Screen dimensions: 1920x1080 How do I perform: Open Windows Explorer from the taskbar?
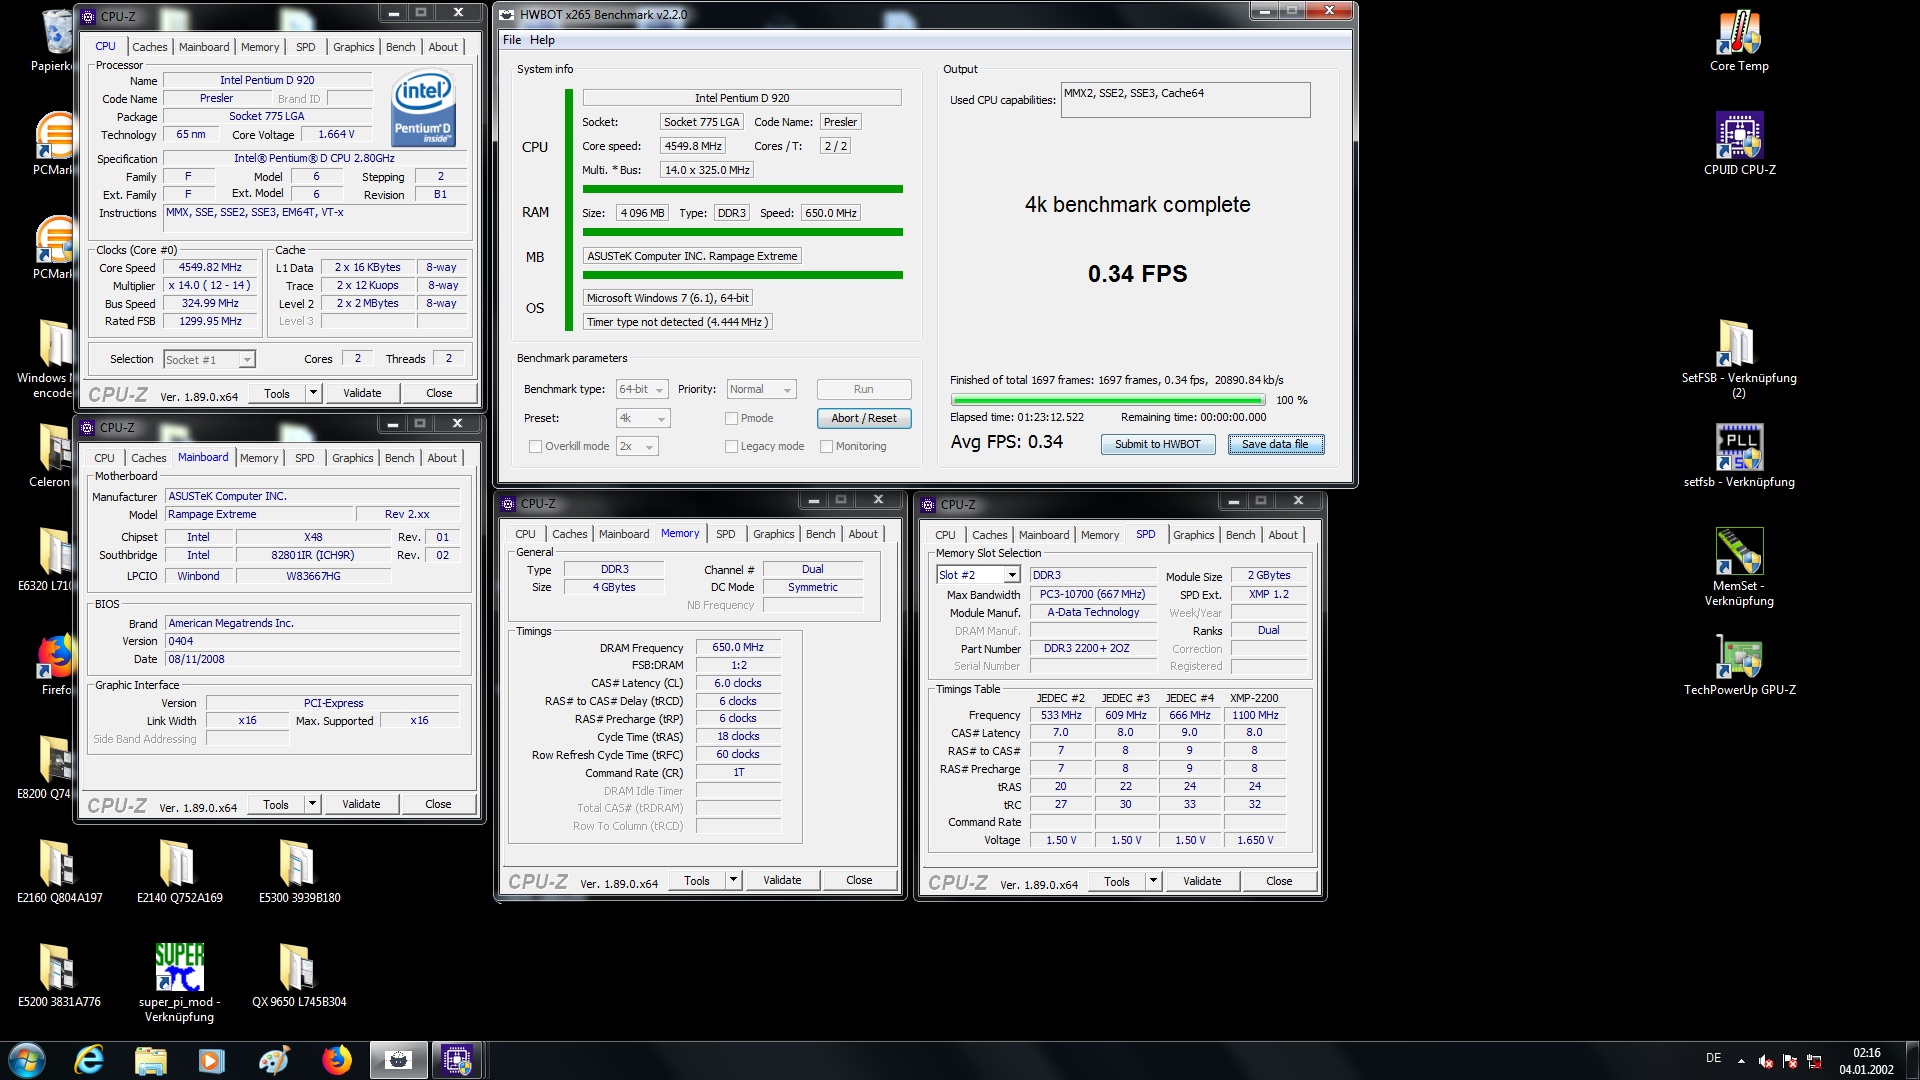point(151,1060)
